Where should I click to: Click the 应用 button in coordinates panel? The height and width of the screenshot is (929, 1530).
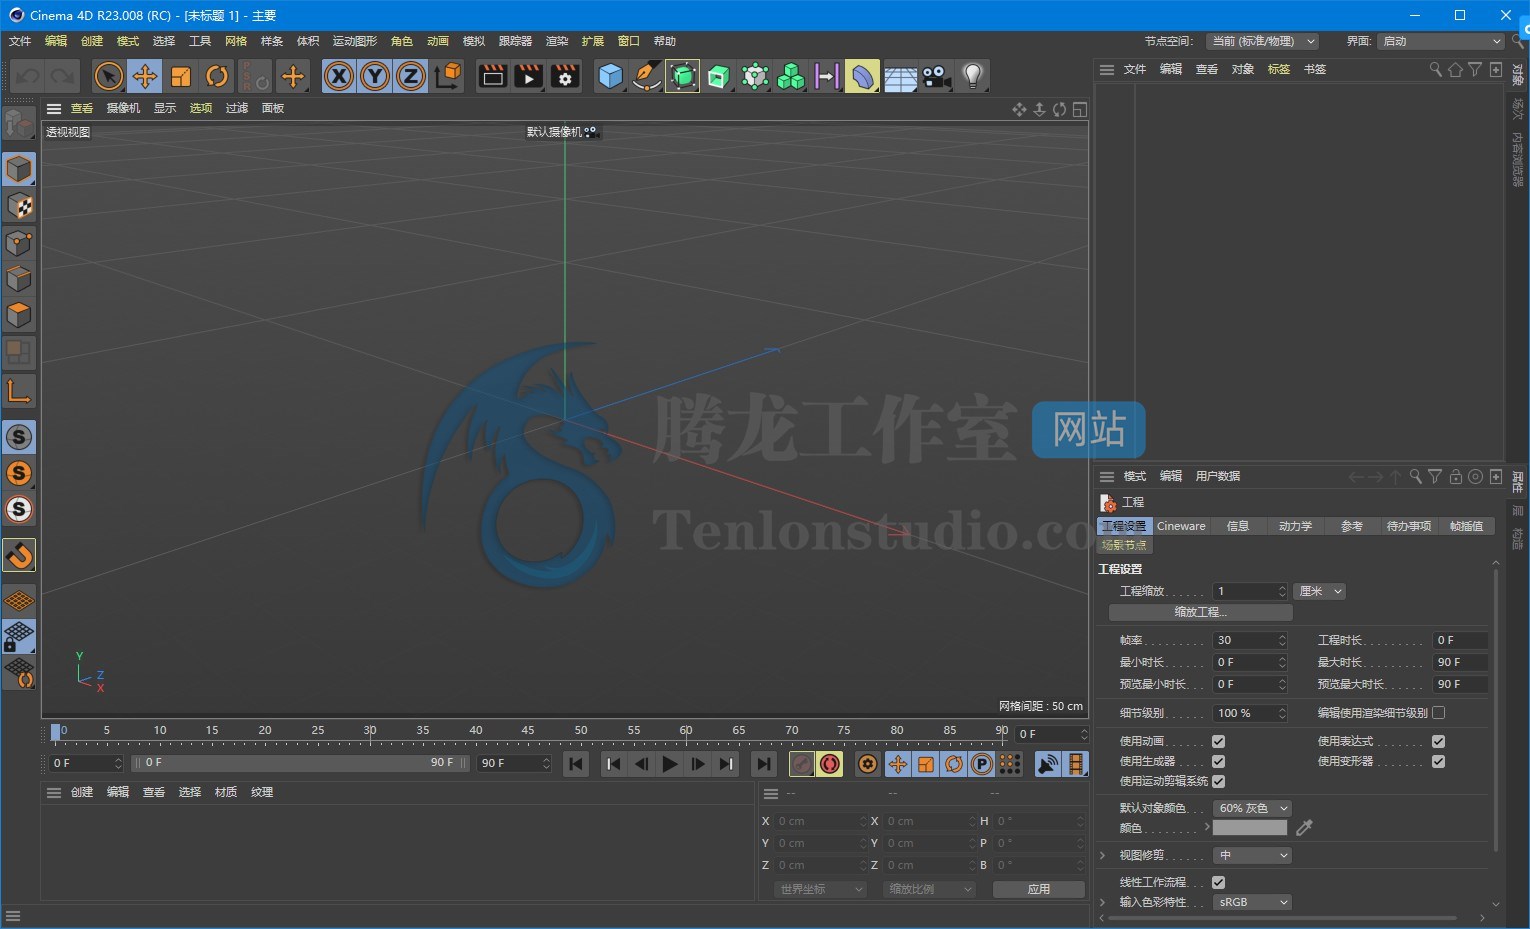pos(1038,889)
